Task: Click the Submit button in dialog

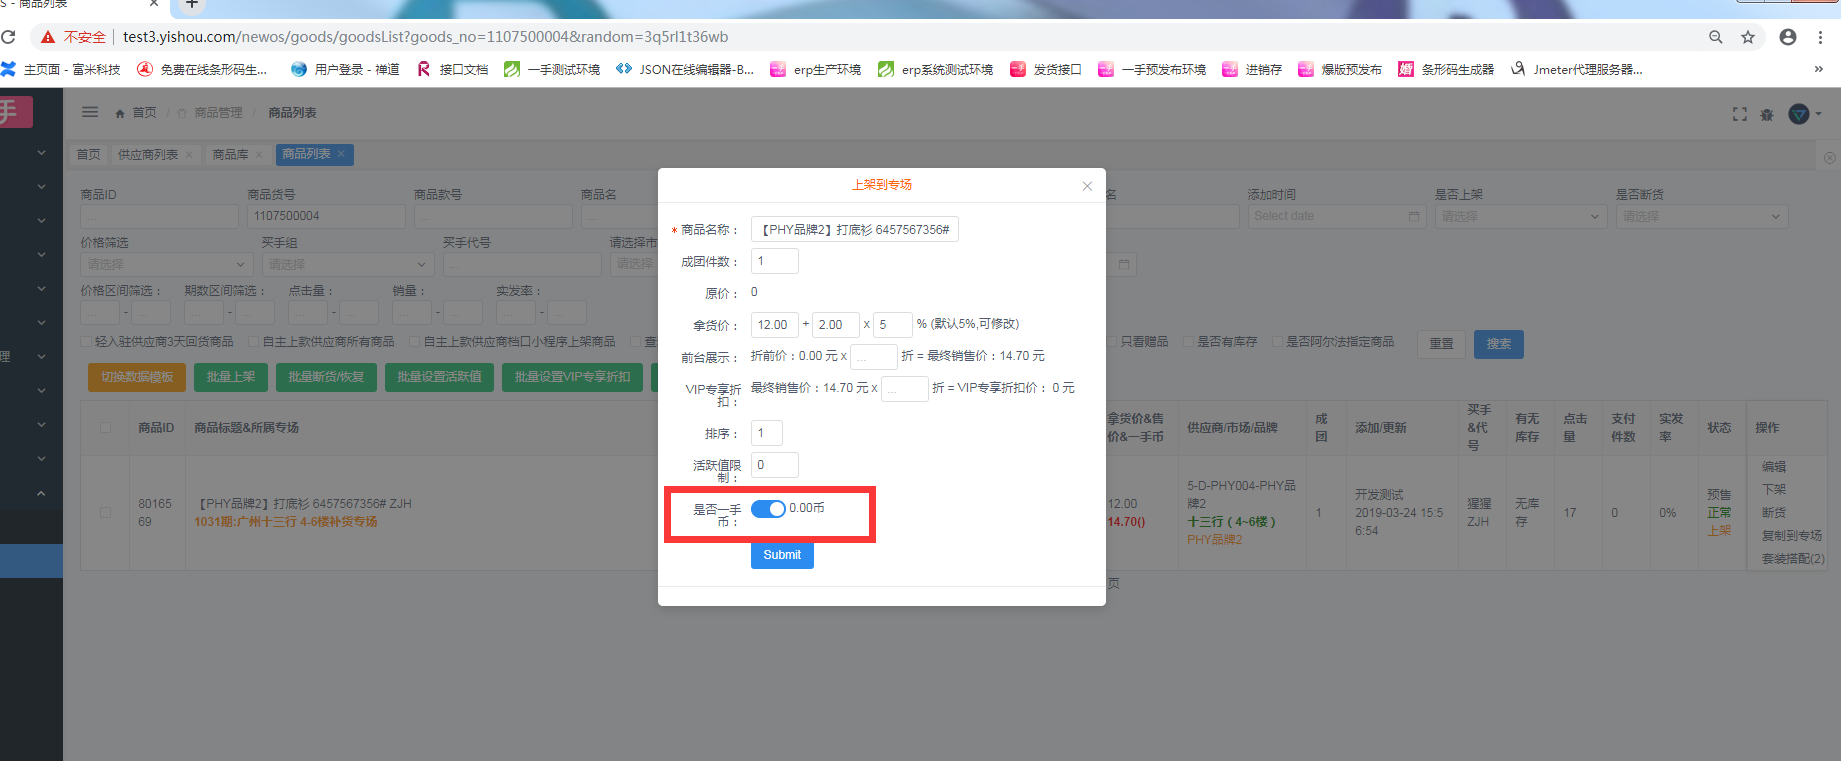Action: 782,555
